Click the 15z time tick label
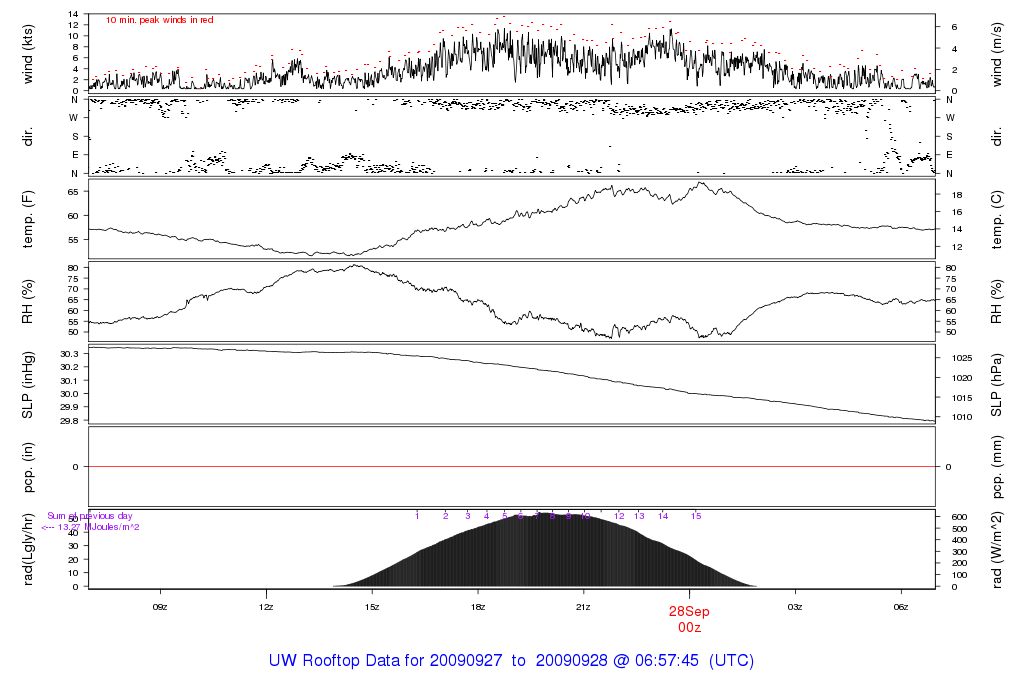Screen dimensions: 1024x700 [372, 607]
